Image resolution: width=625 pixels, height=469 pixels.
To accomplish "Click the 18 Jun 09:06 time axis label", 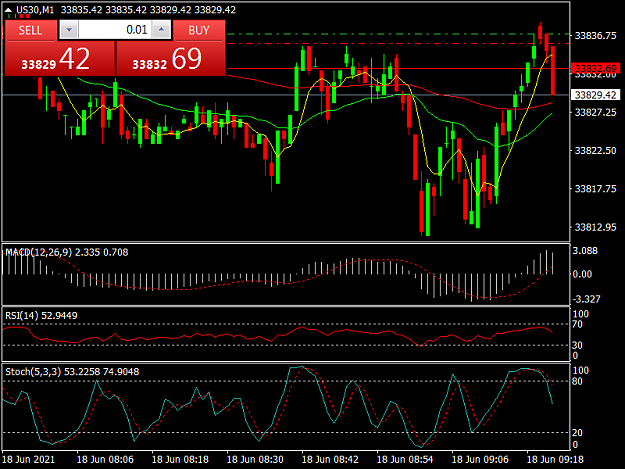I will point(480,459).
